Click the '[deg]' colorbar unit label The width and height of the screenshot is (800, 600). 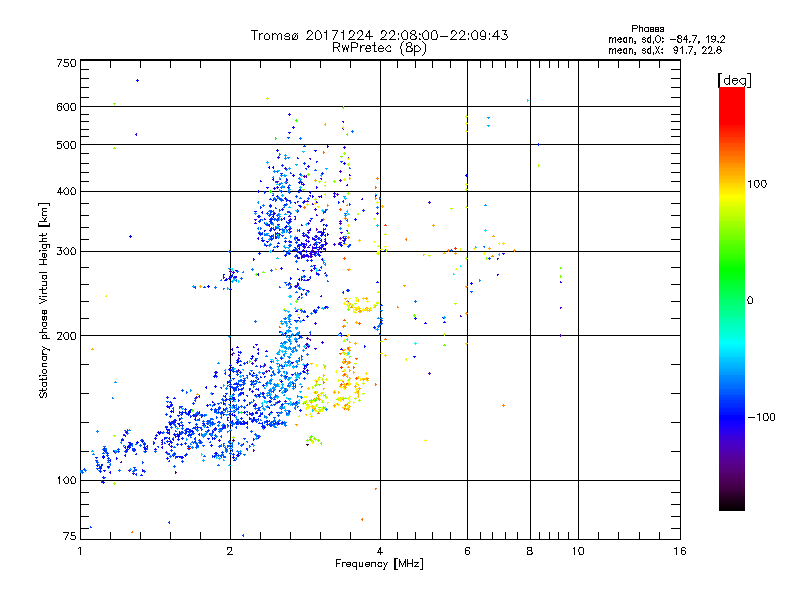click(x=734, y=80)
